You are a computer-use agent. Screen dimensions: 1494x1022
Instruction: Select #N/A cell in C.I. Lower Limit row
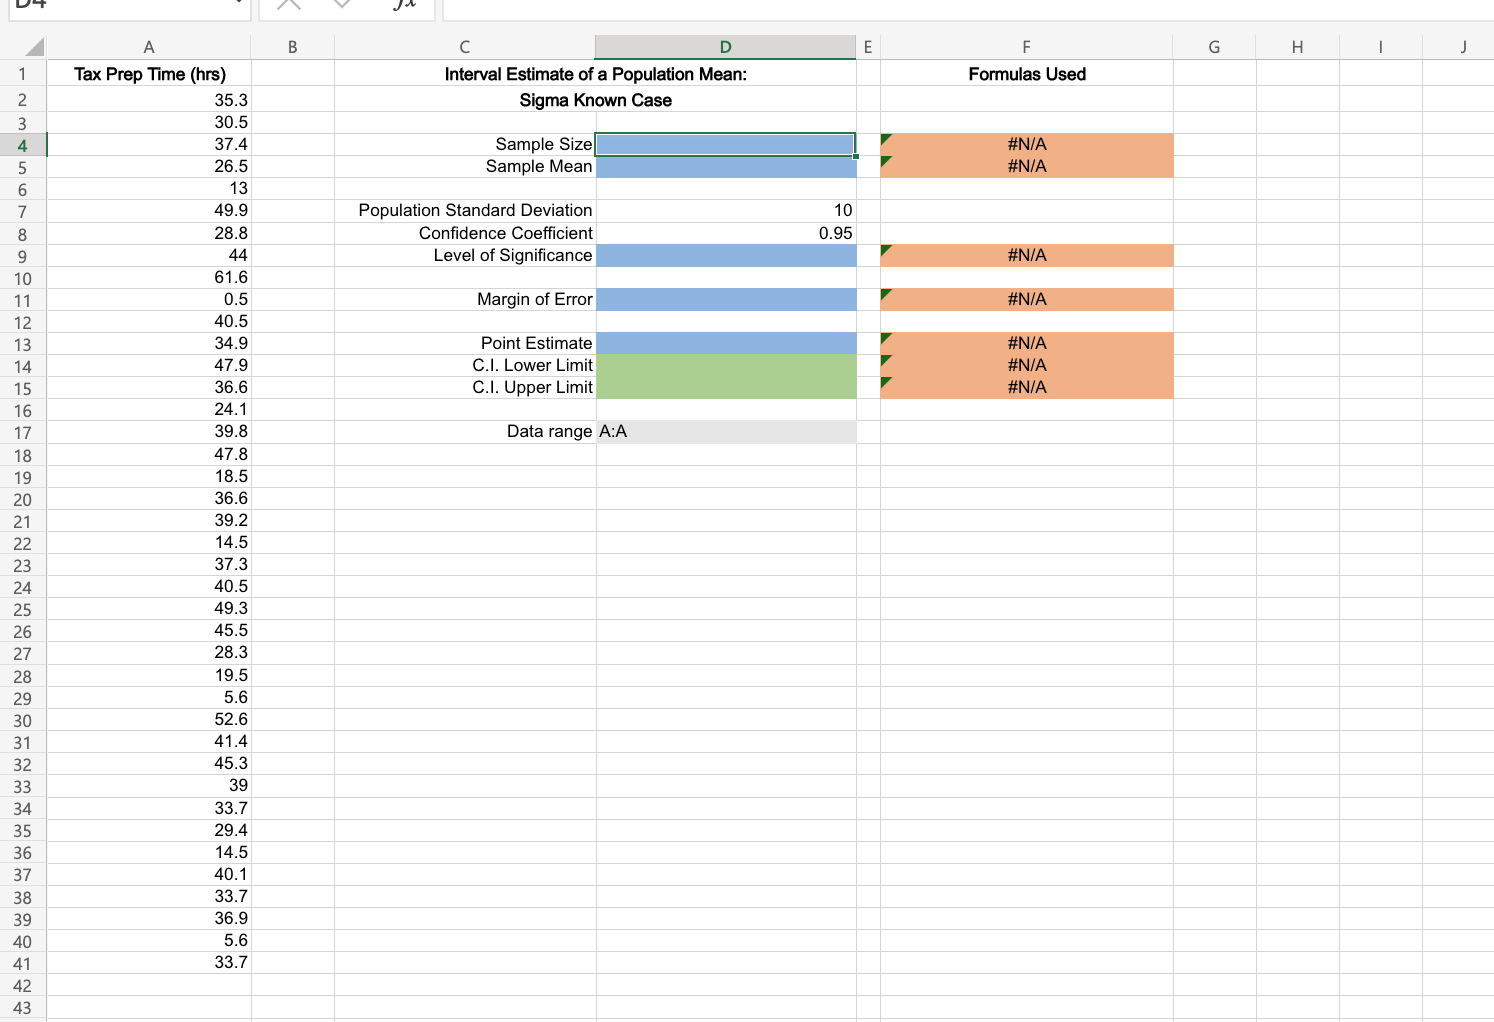click(1027, 365)
